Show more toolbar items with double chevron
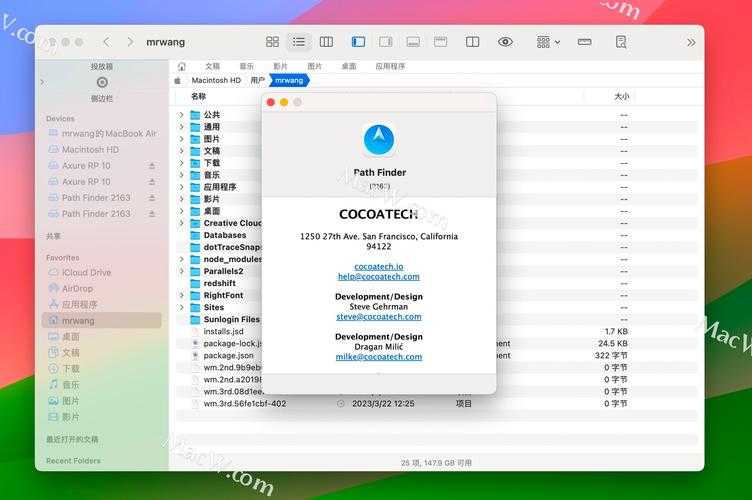Viewport: 752px width, 500px height. coord(691,43)
